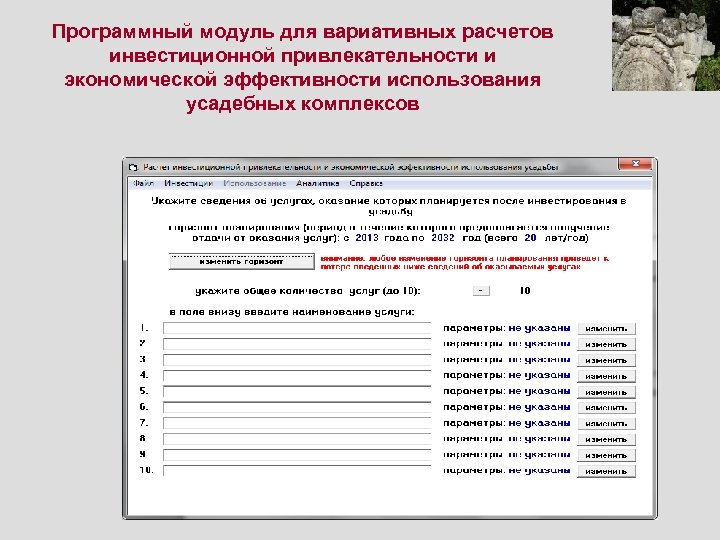The height and width of the screenshot is (540, 720).
Task: Click service name field number 1
Action: coord(297,328)
